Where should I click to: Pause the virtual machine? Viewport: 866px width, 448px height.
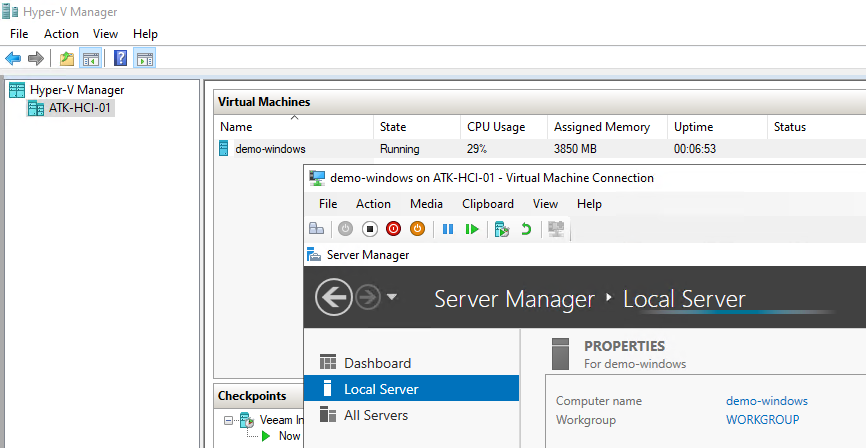pyautogui.click(x=448, y=229)
